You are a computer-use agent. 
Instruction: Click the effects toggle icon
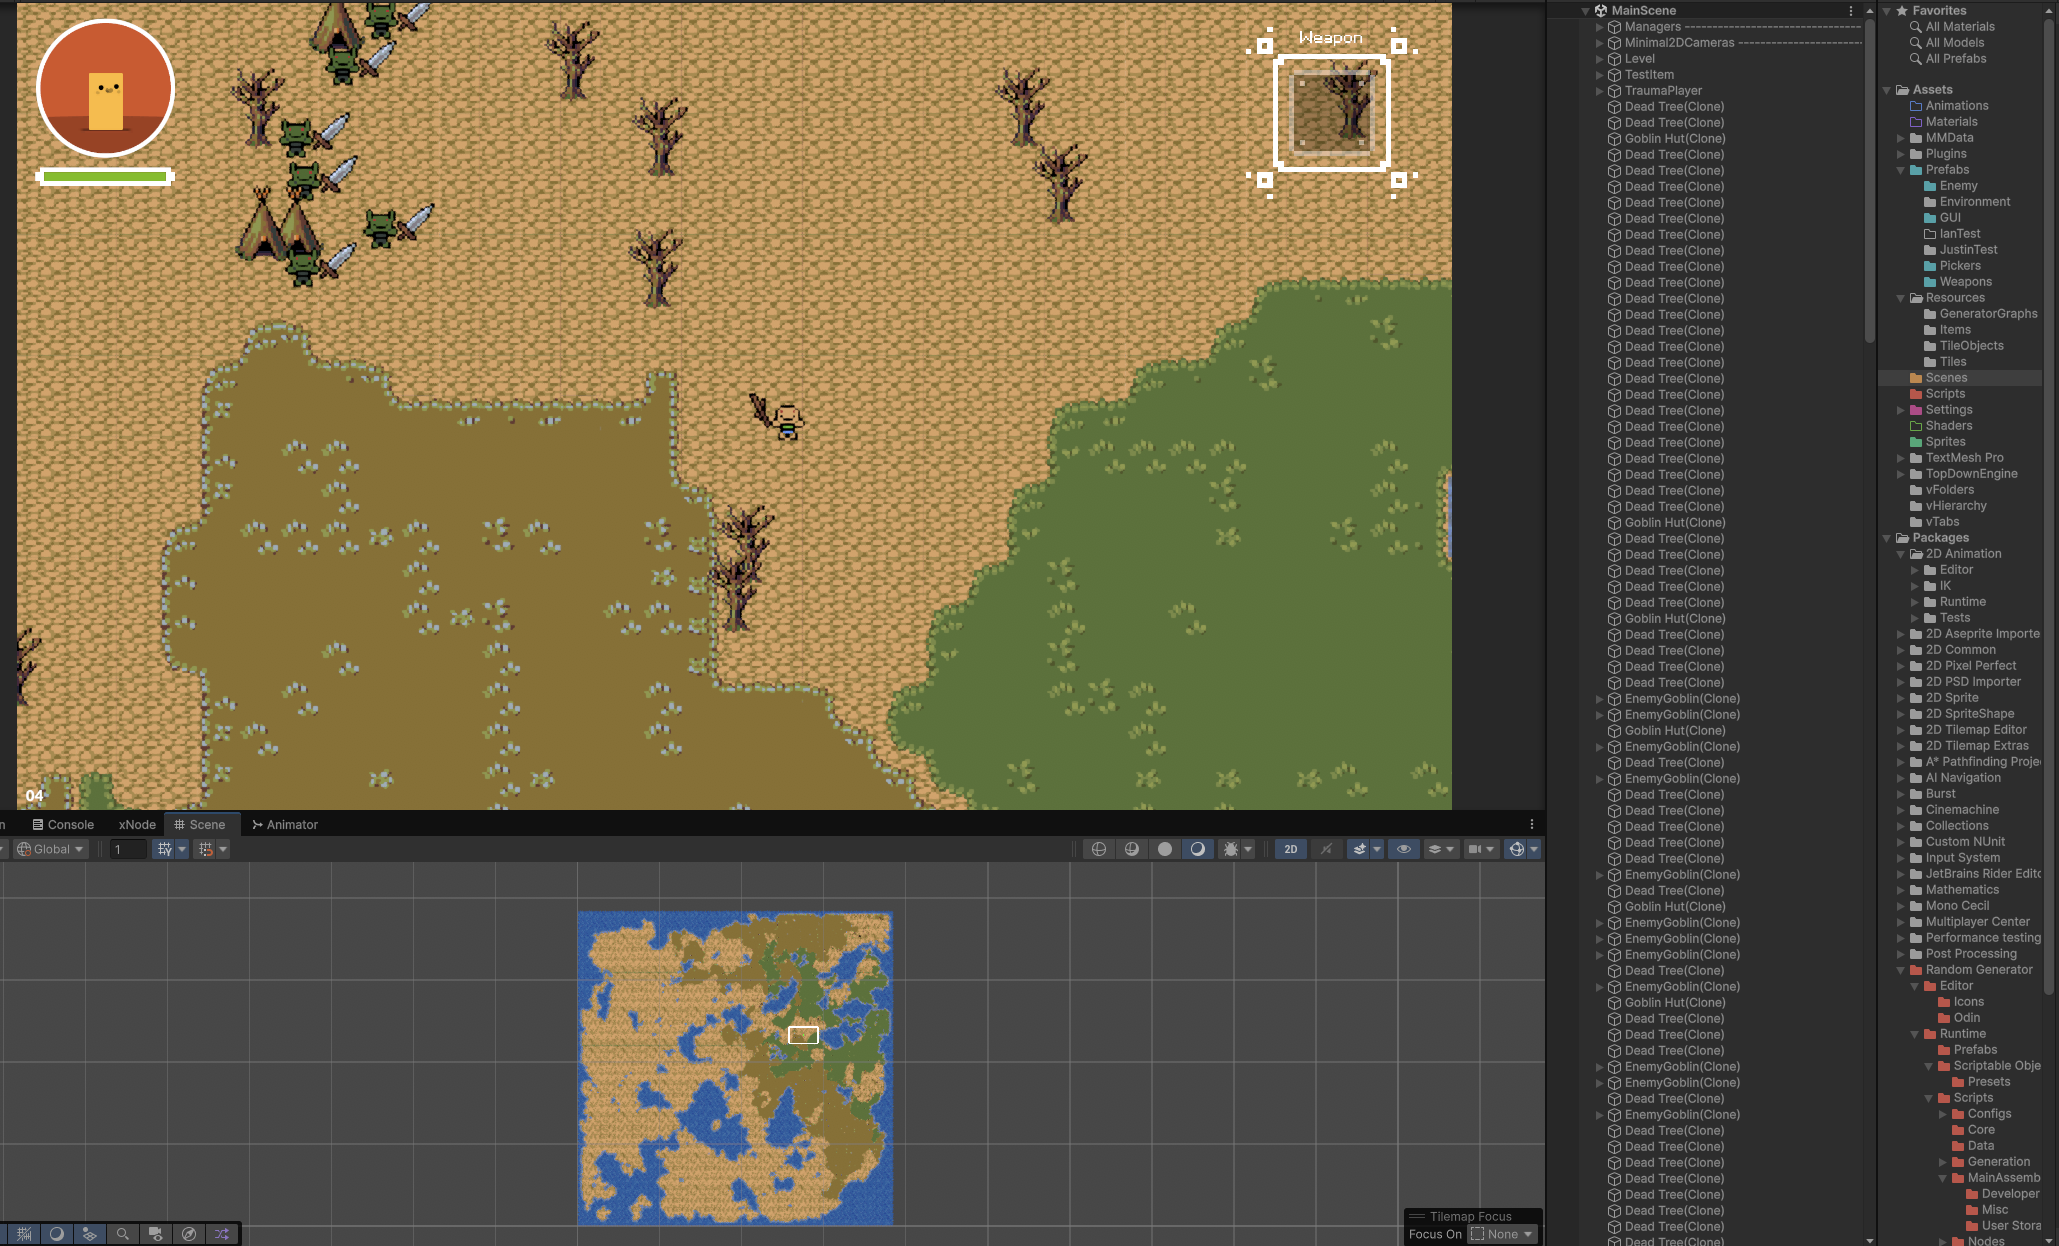point(1359,849)
